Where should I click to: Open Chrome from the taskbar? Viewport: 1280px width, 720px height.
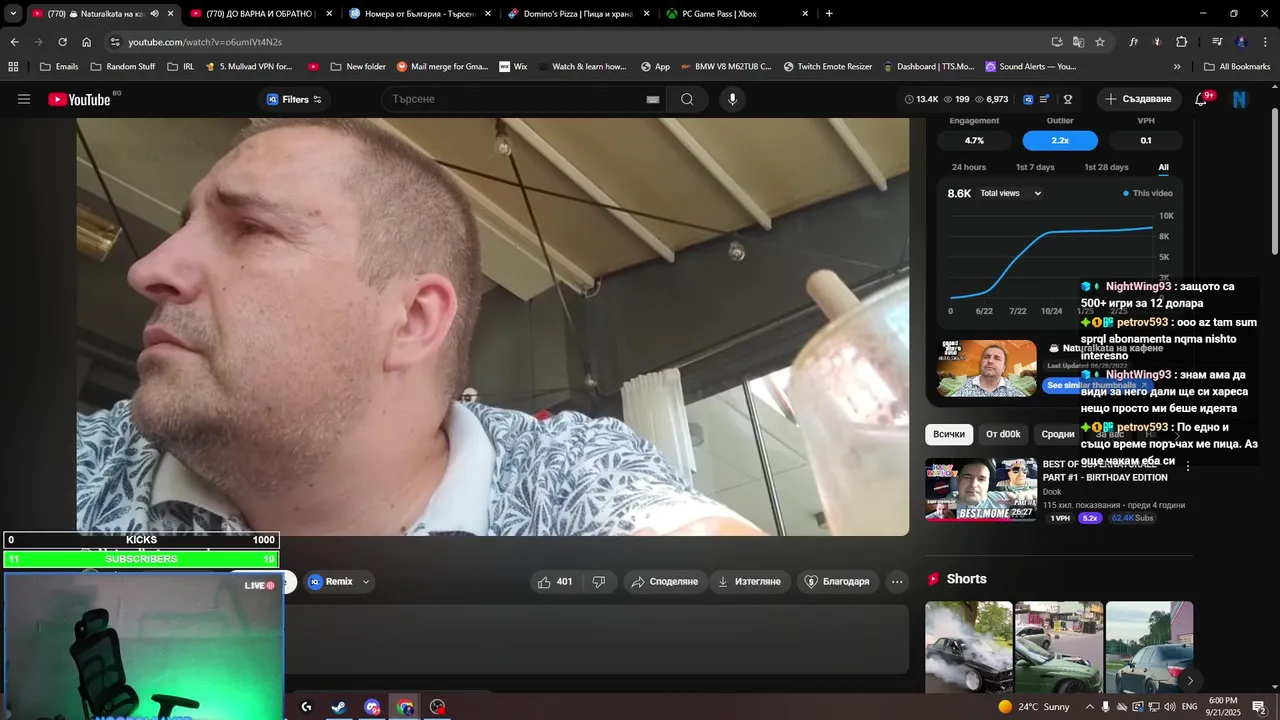[x=405, y=707]
